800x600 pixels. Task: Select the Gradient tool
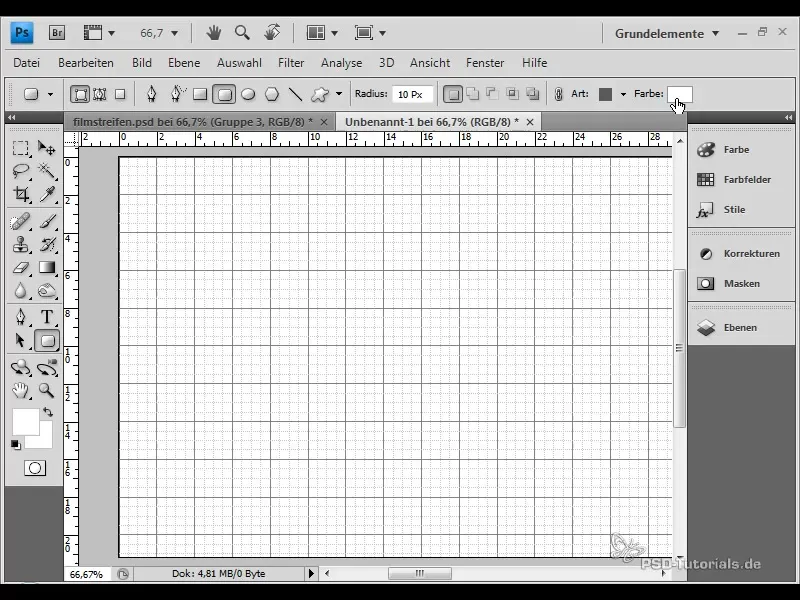coord(46,268)
